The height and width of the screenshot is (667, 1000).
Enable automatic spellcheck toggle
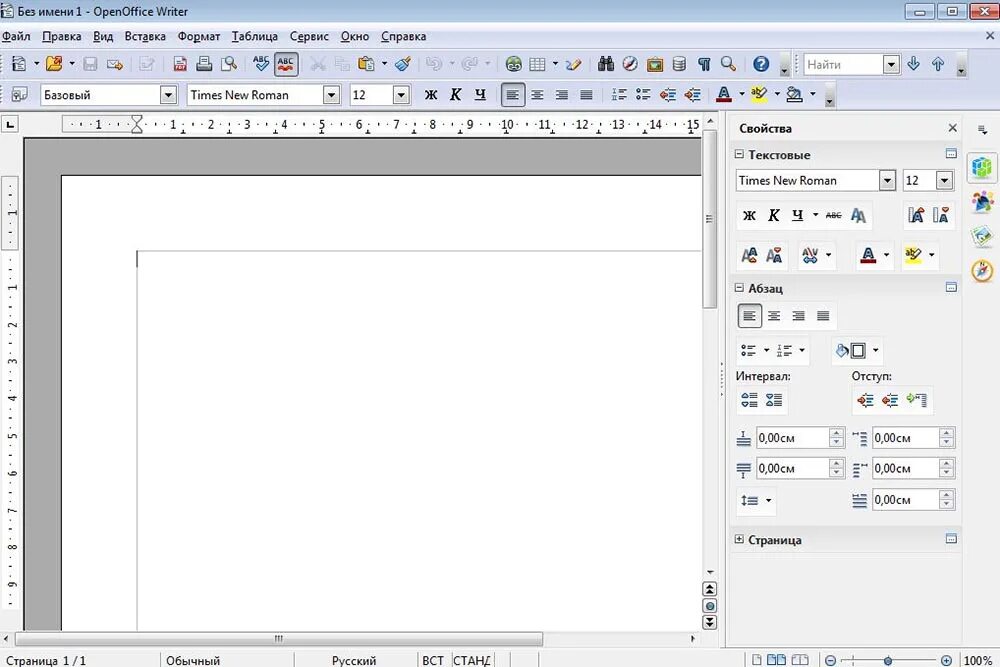tap(285, 63)
